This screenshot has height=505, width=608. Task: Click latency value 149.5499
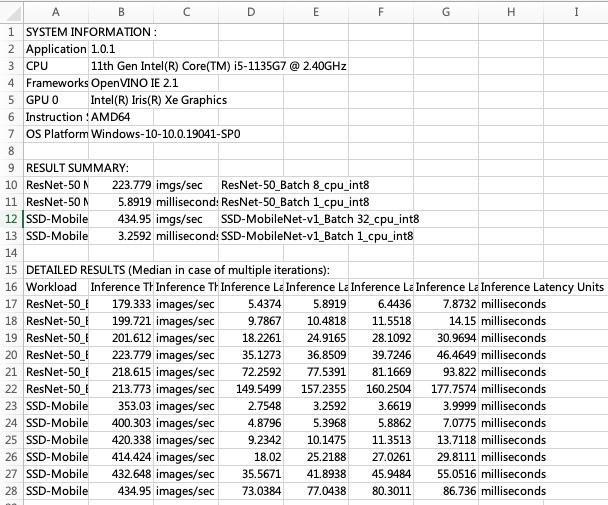(x=251, y=389)
